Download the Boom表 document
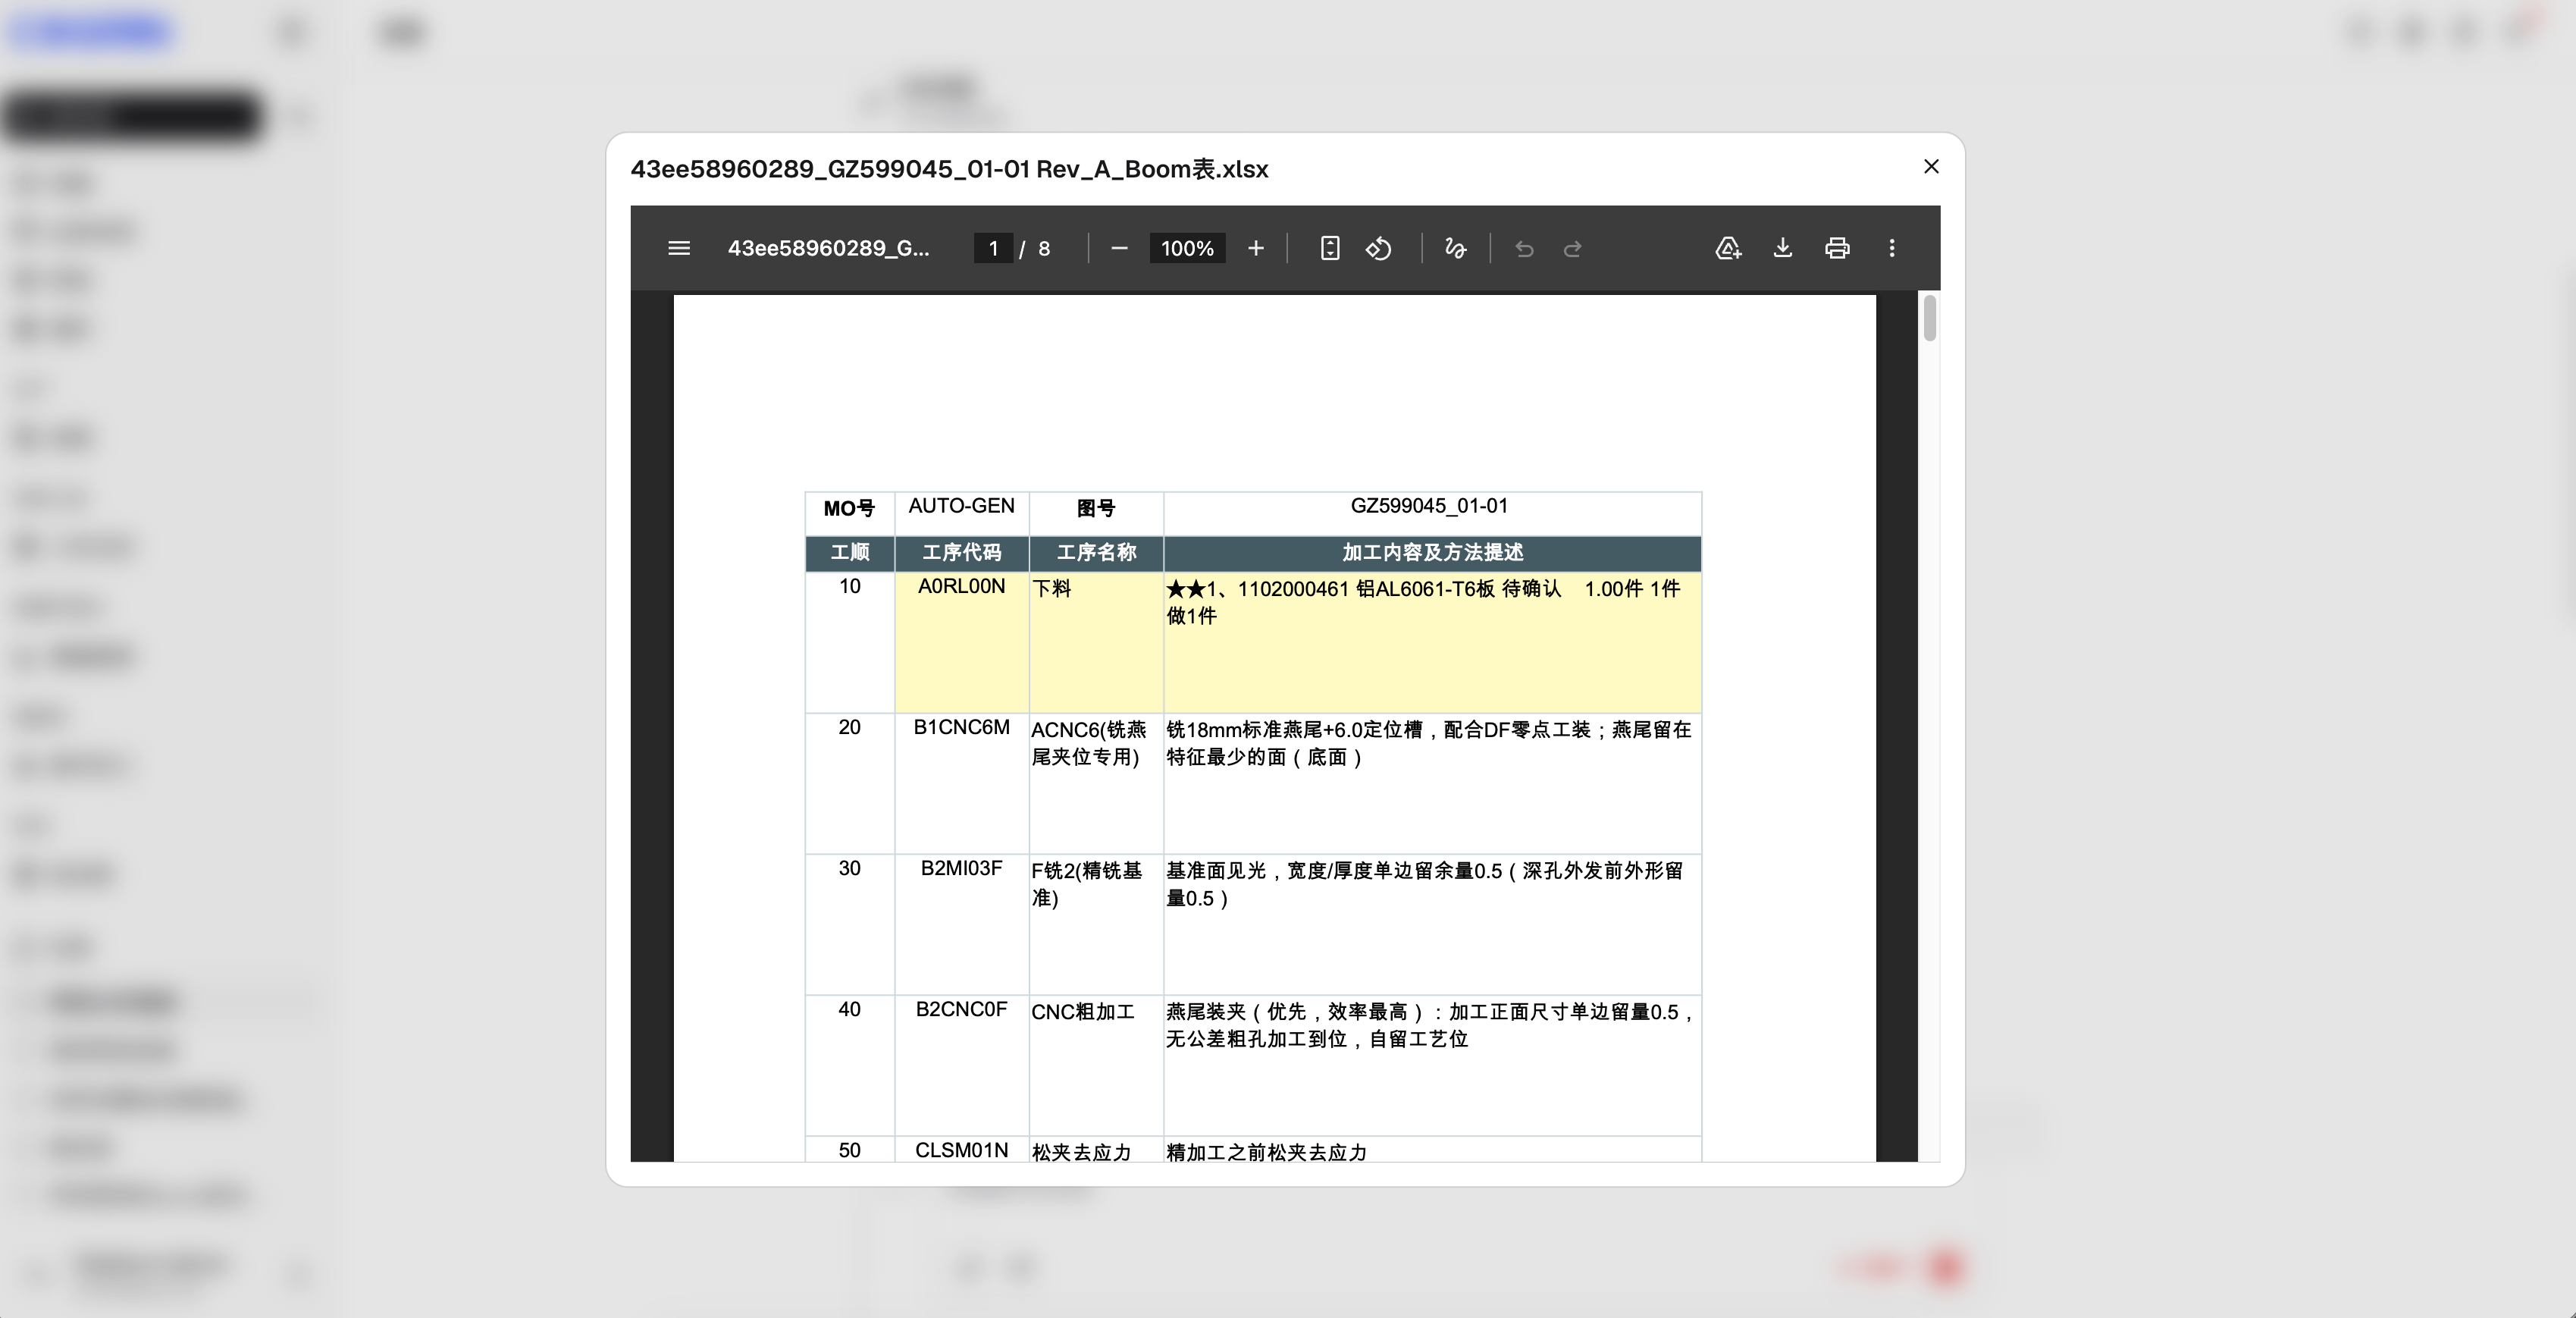This screenshot has width=2576, height=1318. tap(1783, 248)
